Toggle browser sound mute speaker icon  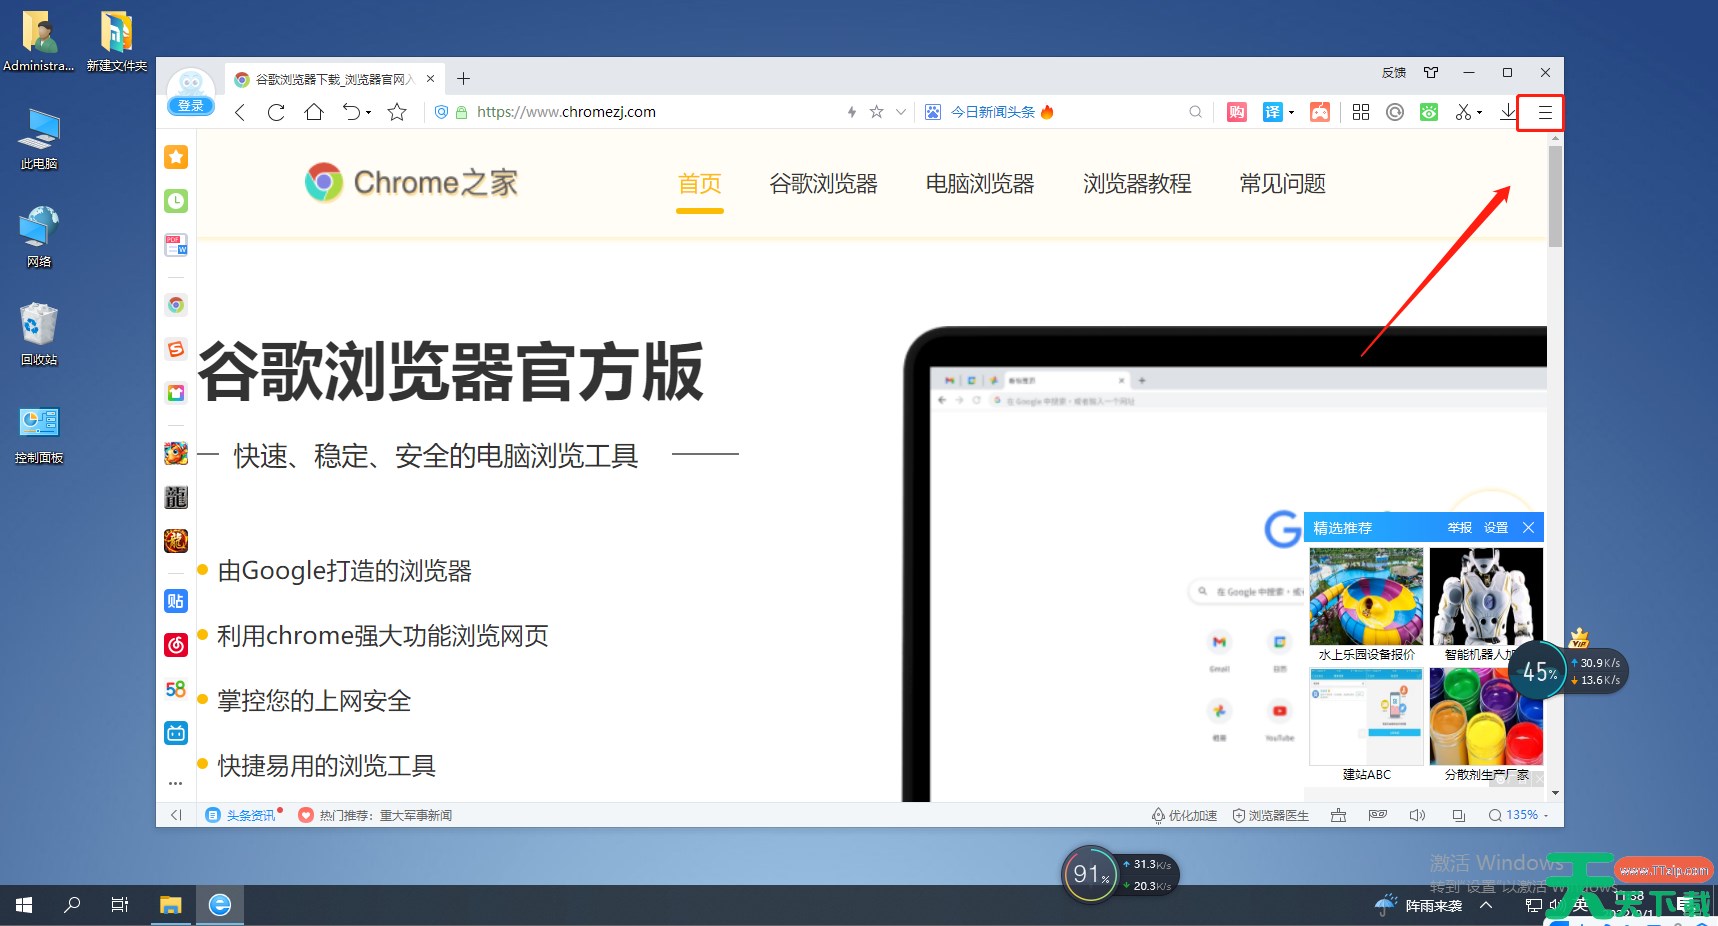pyautogui.click(x=1417, y=815)
